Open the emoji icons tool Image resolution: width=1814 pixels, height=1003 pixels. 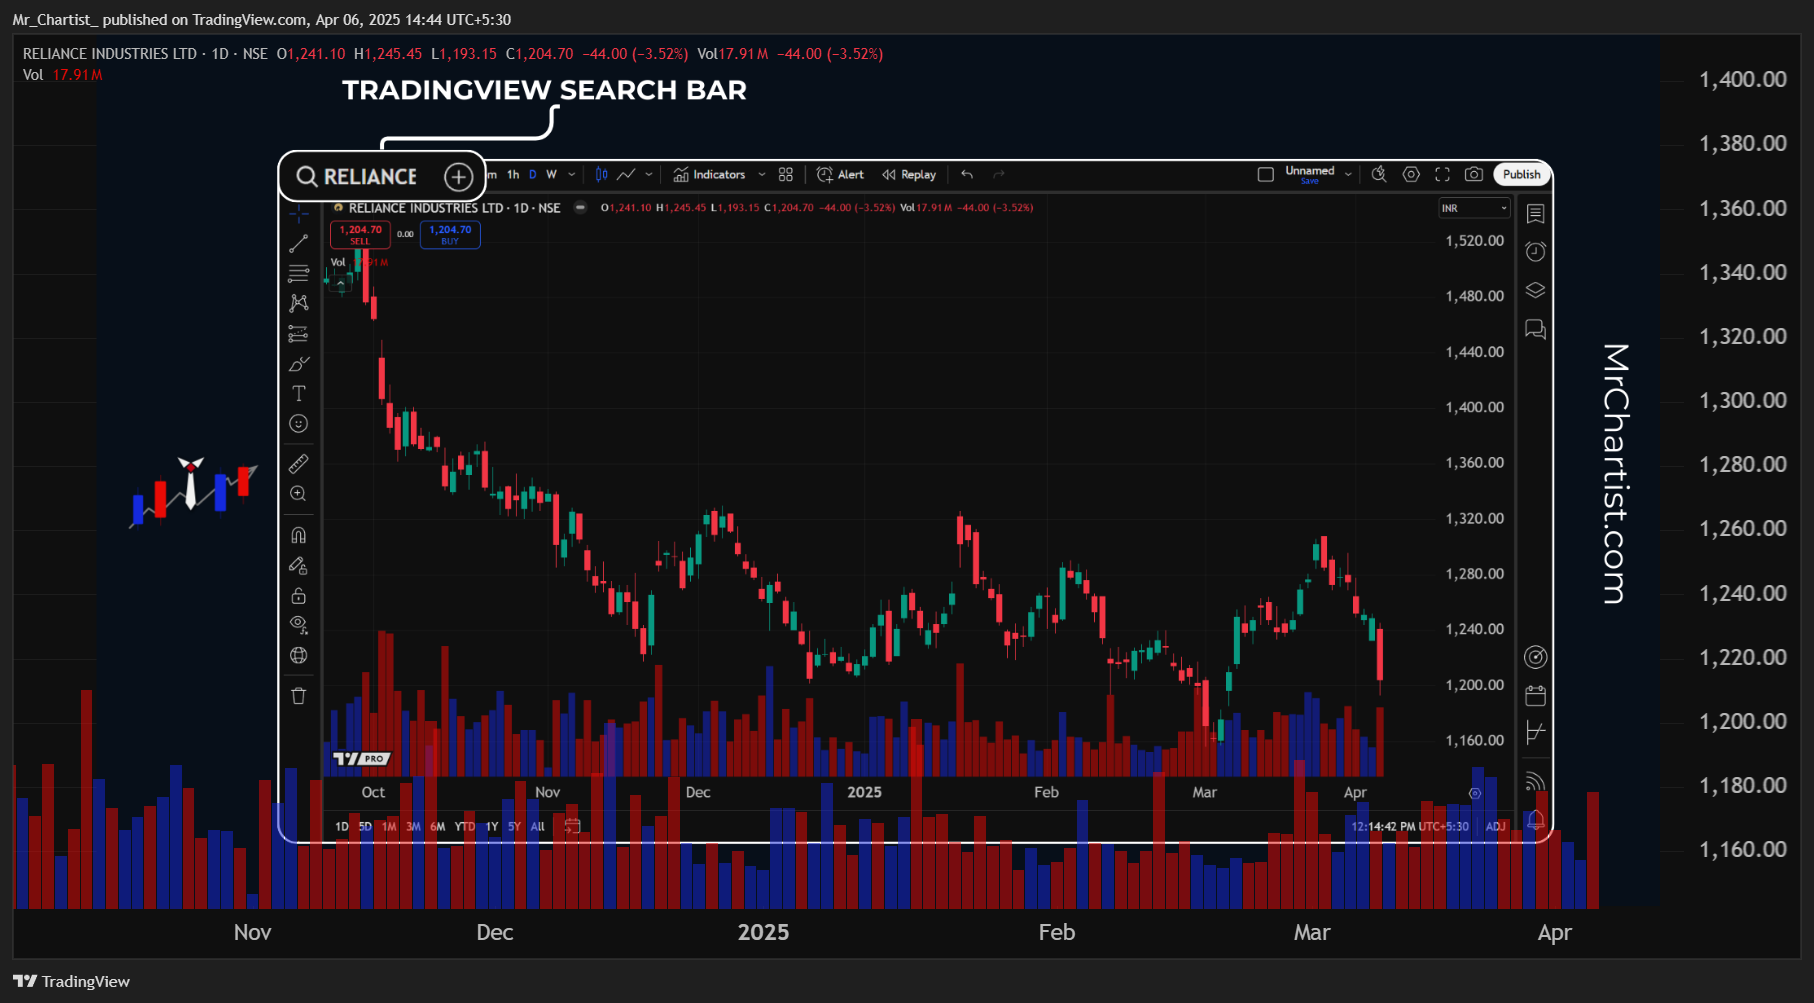[x=298, y=424]
